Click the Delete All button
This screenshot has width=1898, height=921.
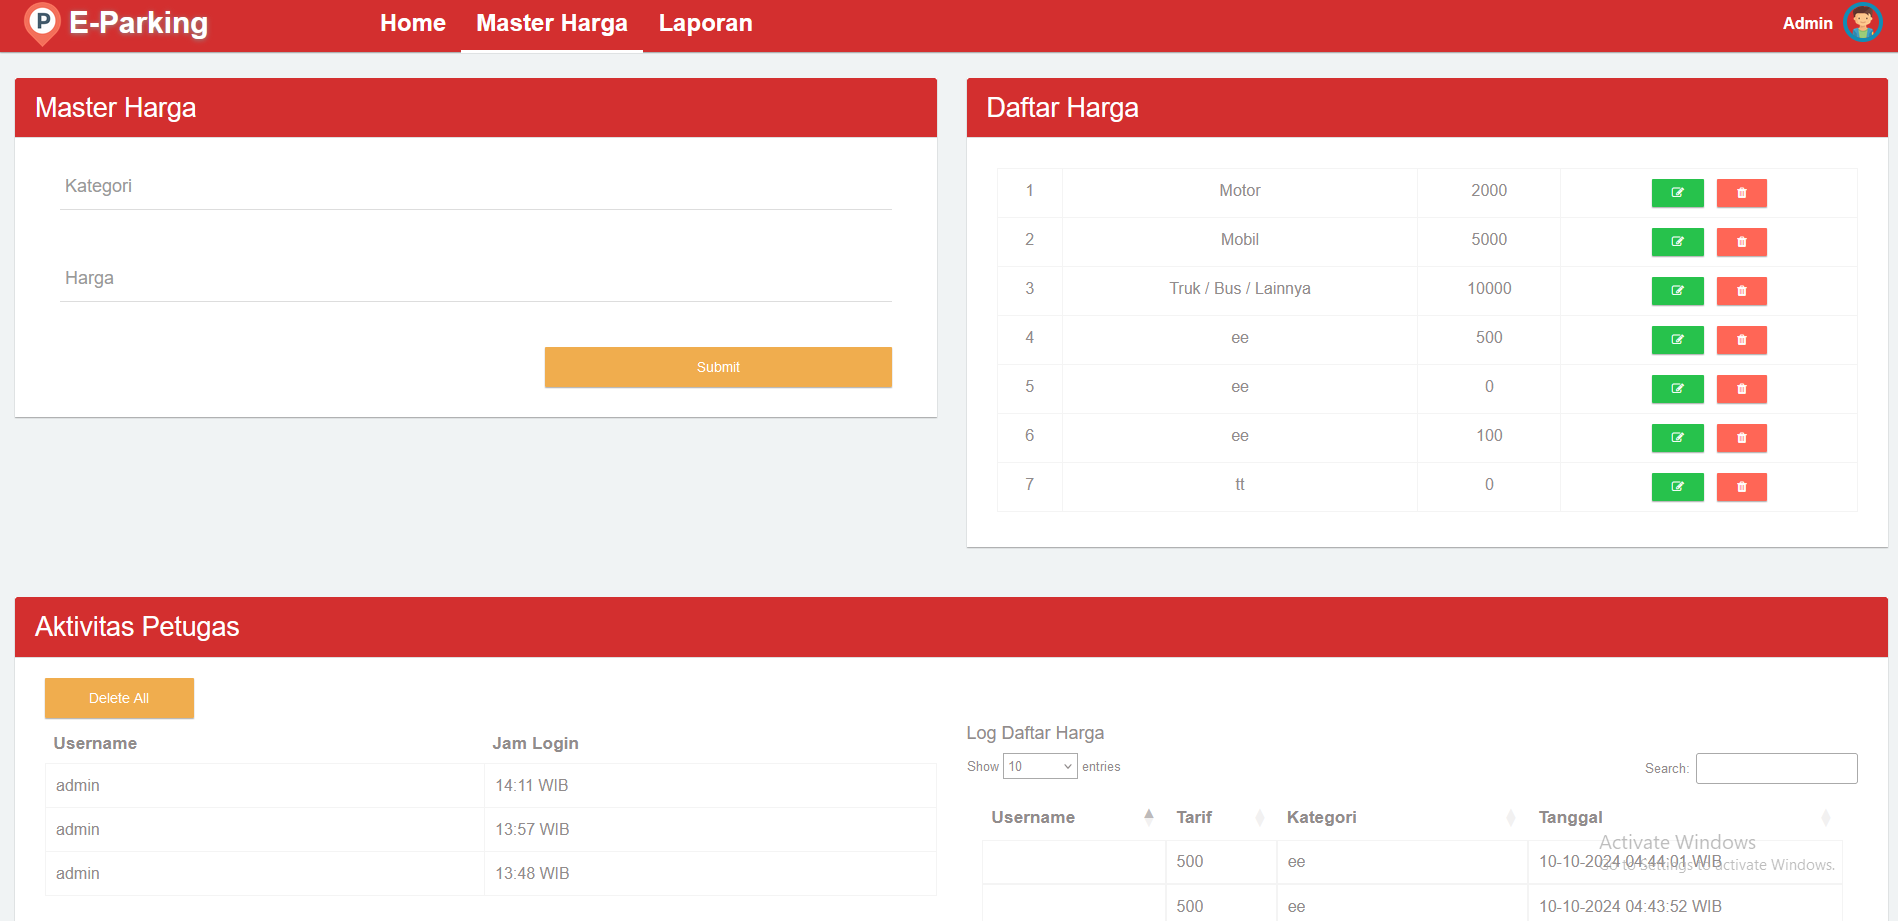(119, 698)
